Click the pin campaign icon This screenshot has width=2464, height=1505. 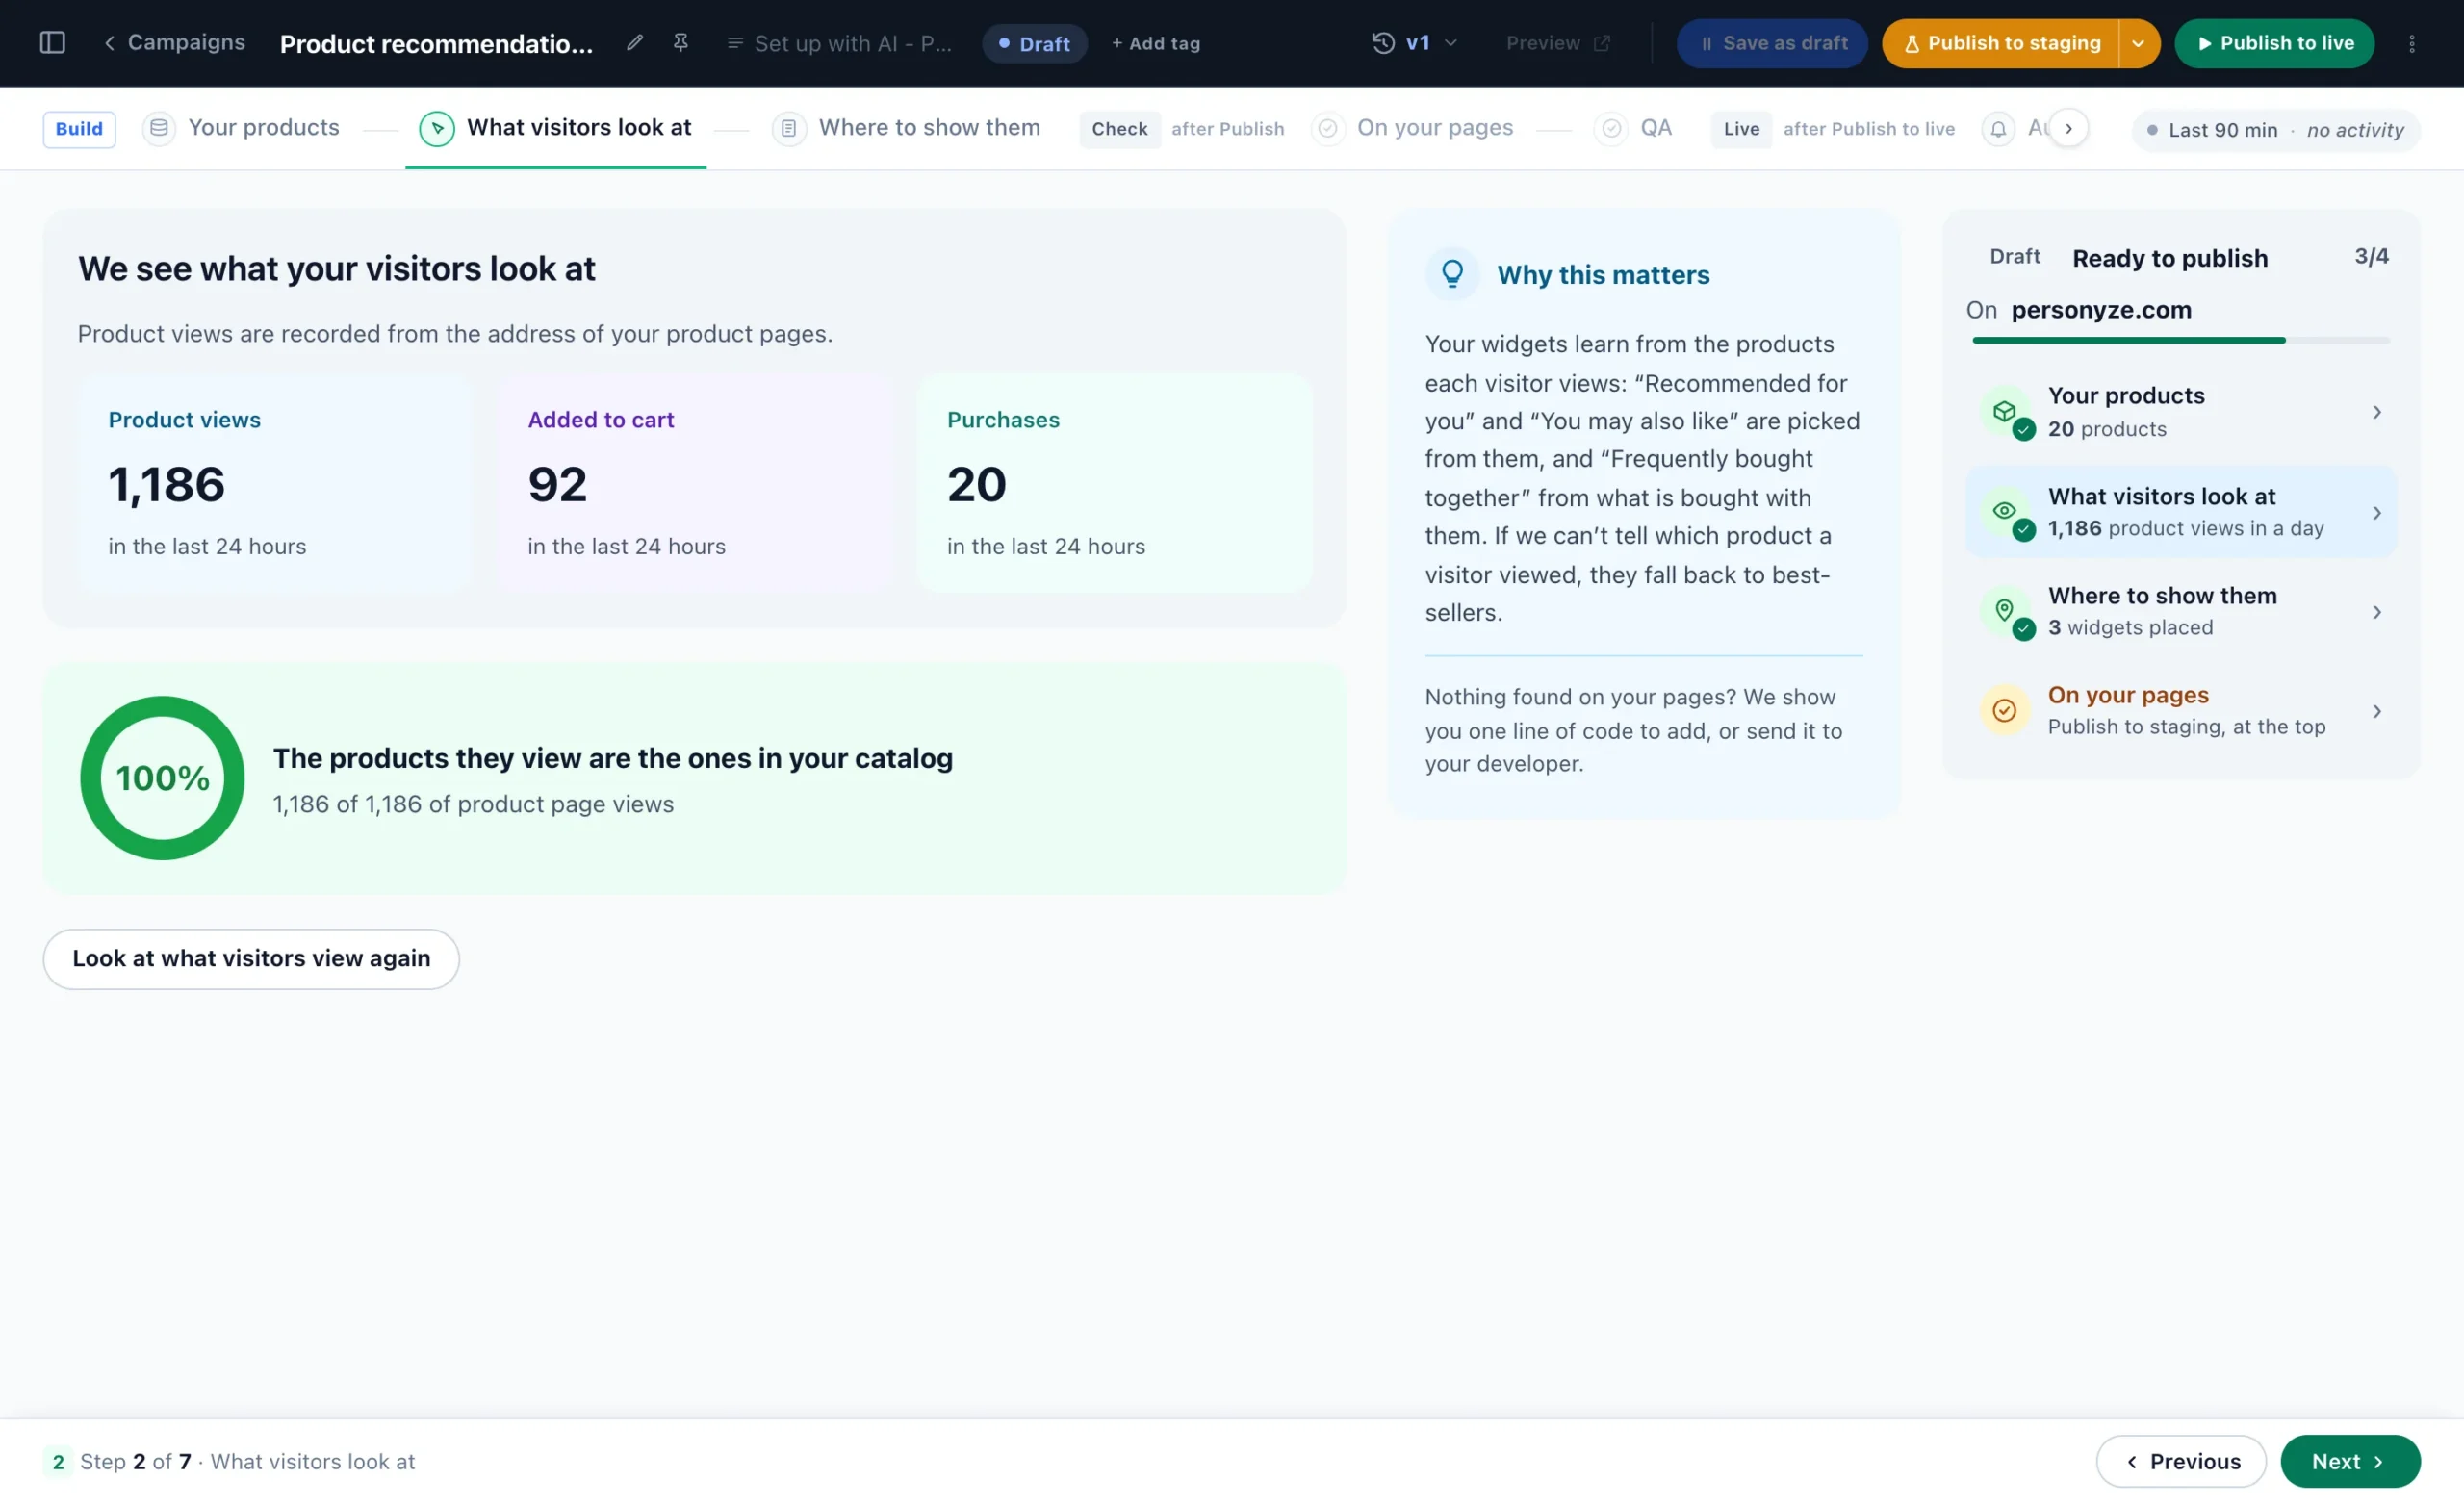coord(681,43)
